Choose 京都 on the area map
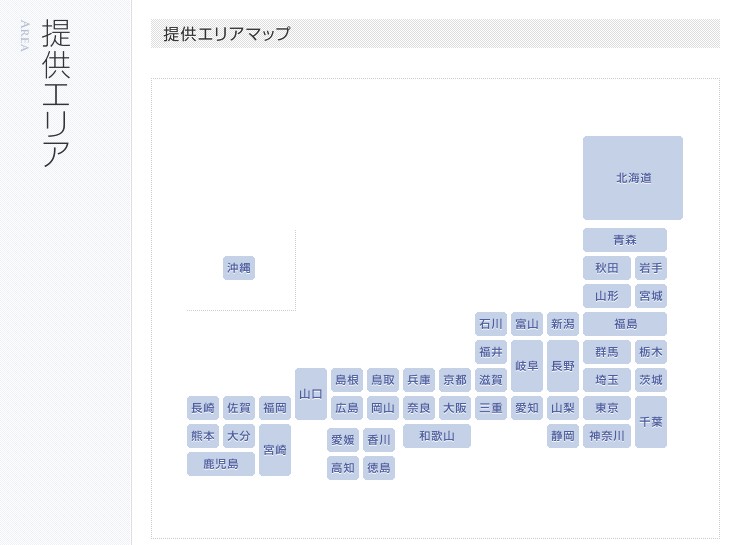 pos(455,380)
